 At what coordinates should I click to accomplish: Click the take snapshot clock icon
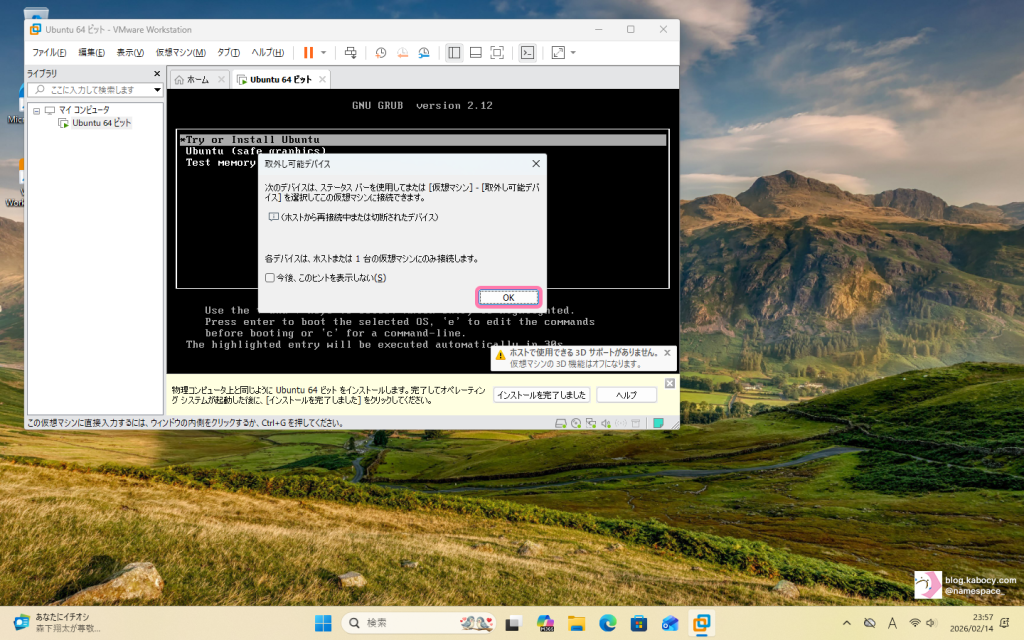coord(381,52)
